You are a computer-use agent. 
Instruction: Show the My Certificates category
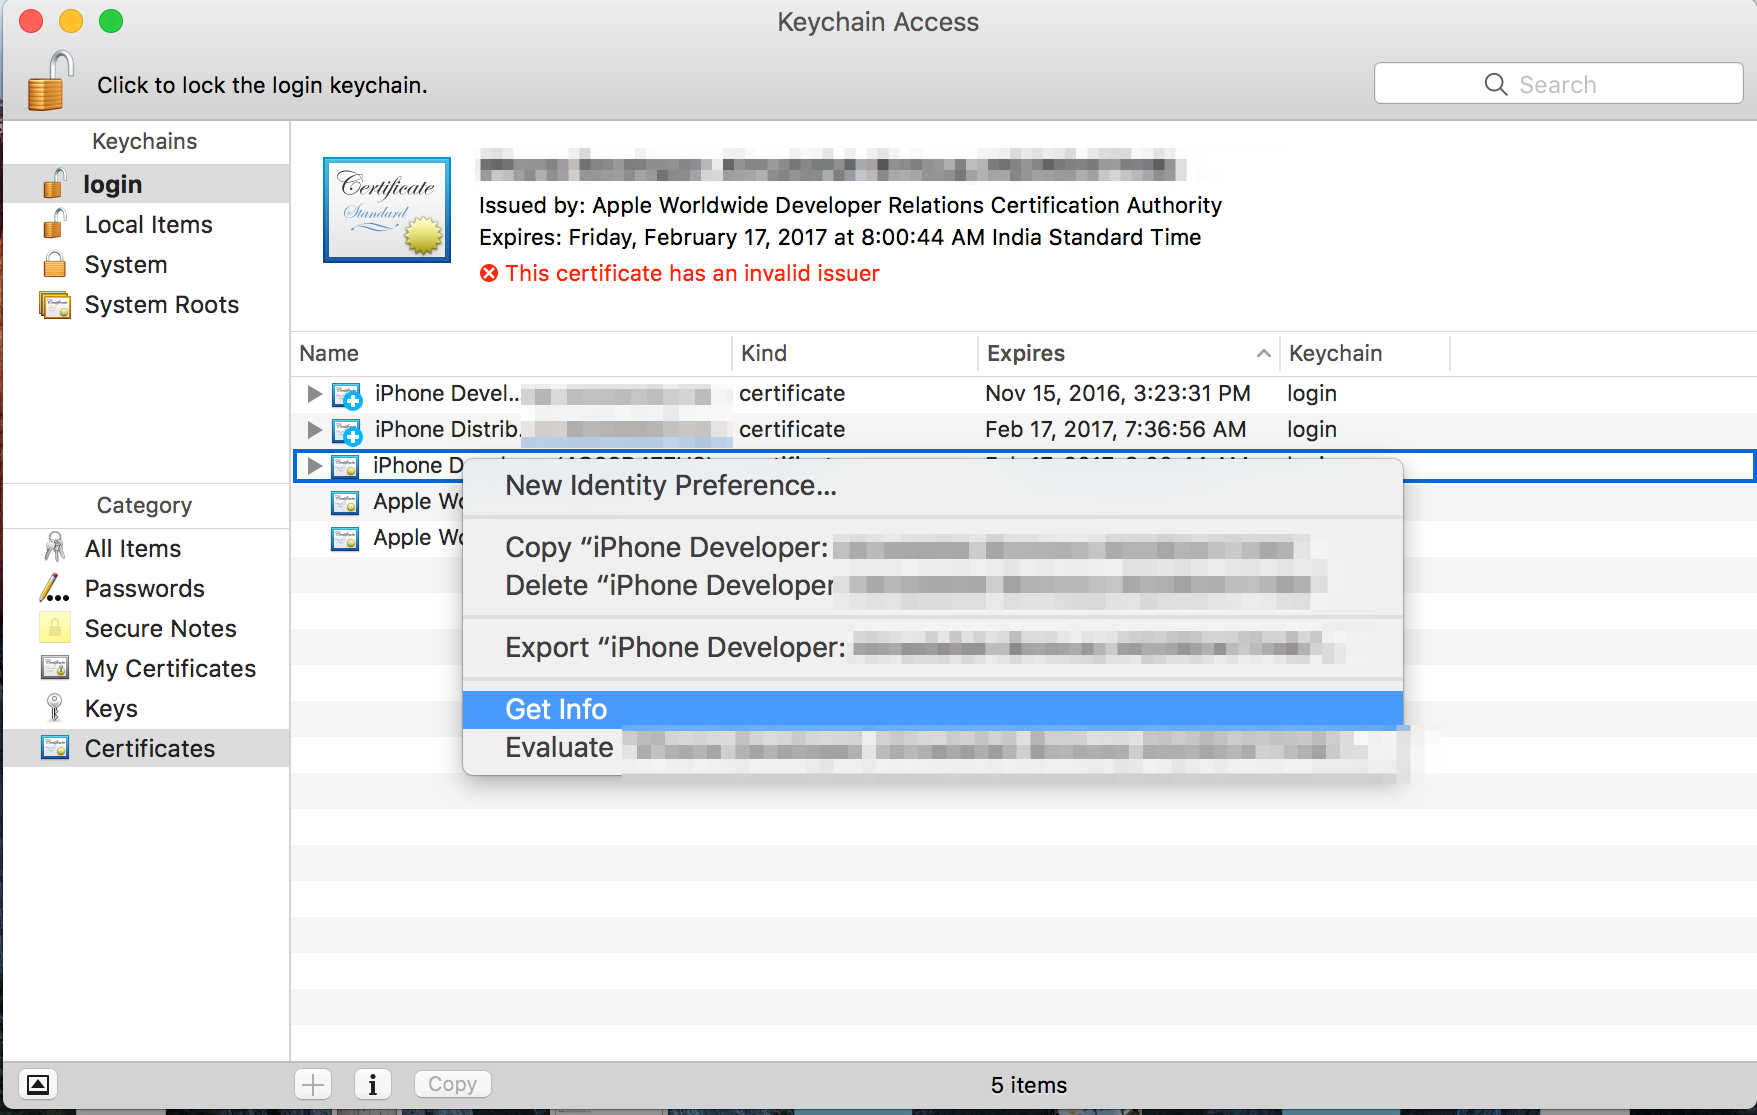tap(146, 668)
